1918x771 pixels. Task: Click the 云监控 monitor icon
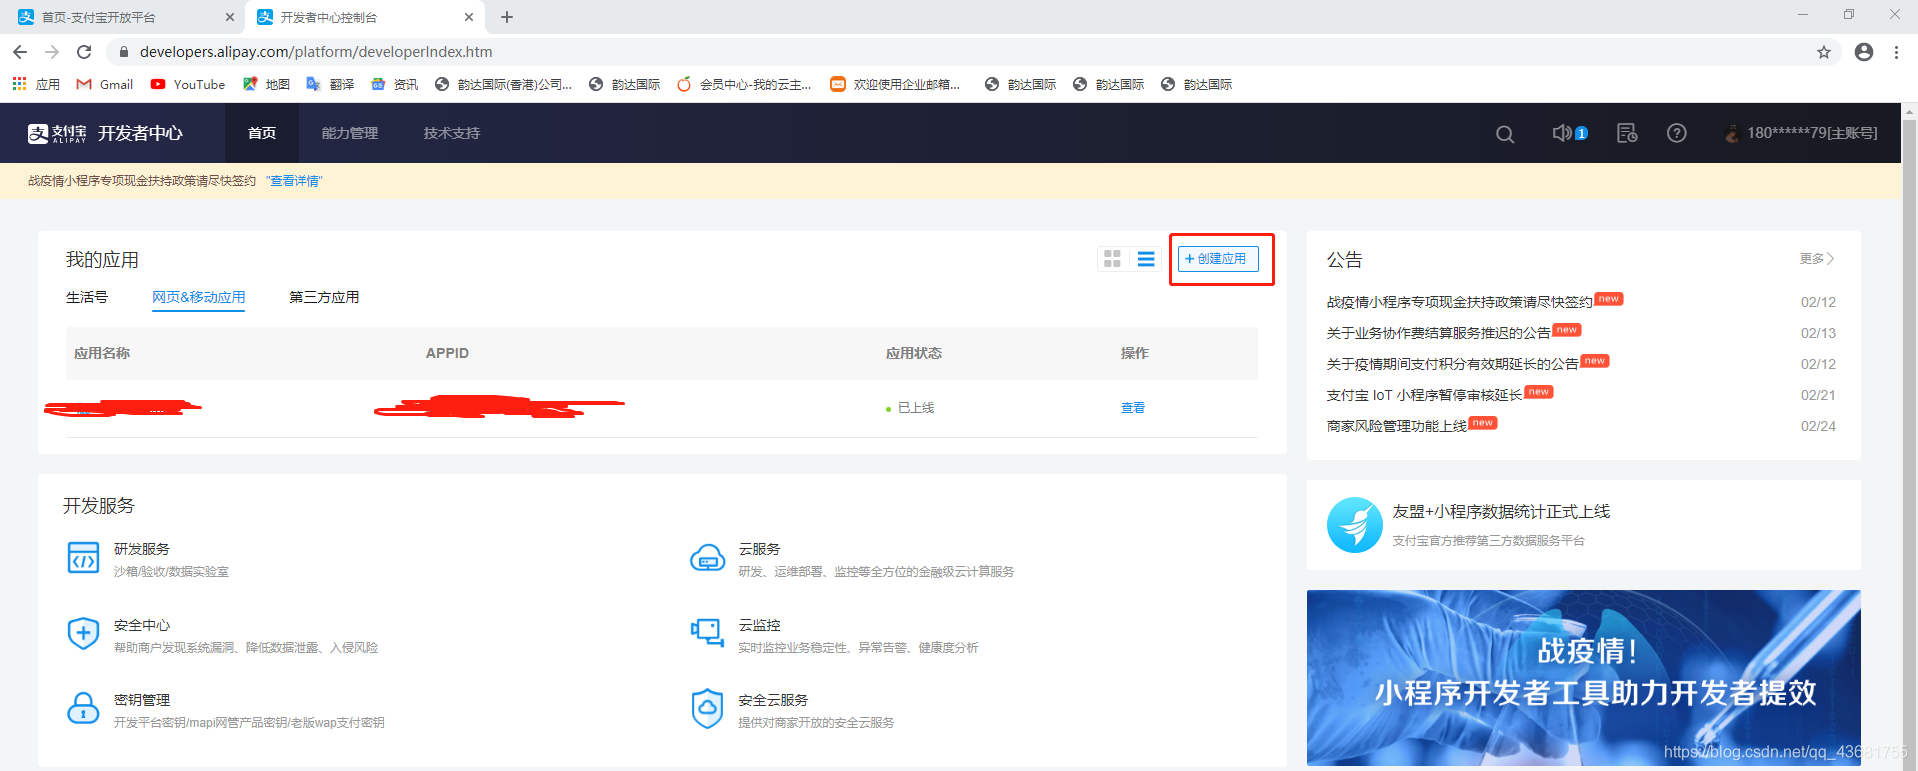708,633
